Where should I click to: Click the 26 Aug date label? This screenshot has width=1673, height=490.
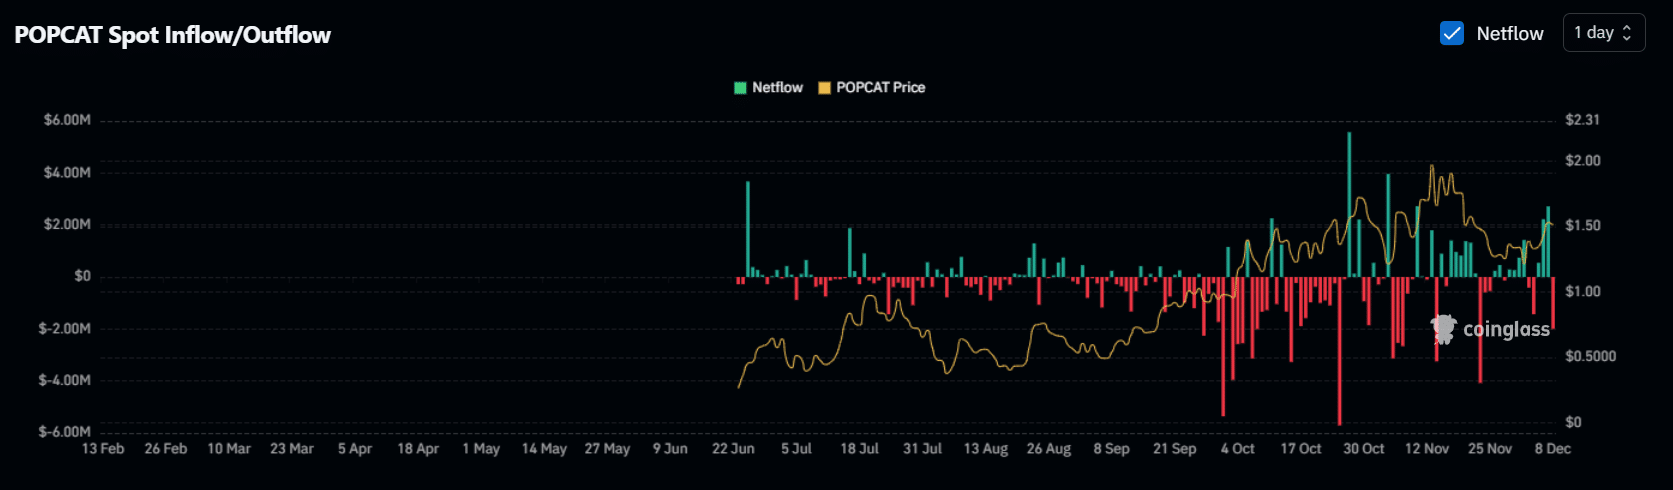tap(1049, 448)
